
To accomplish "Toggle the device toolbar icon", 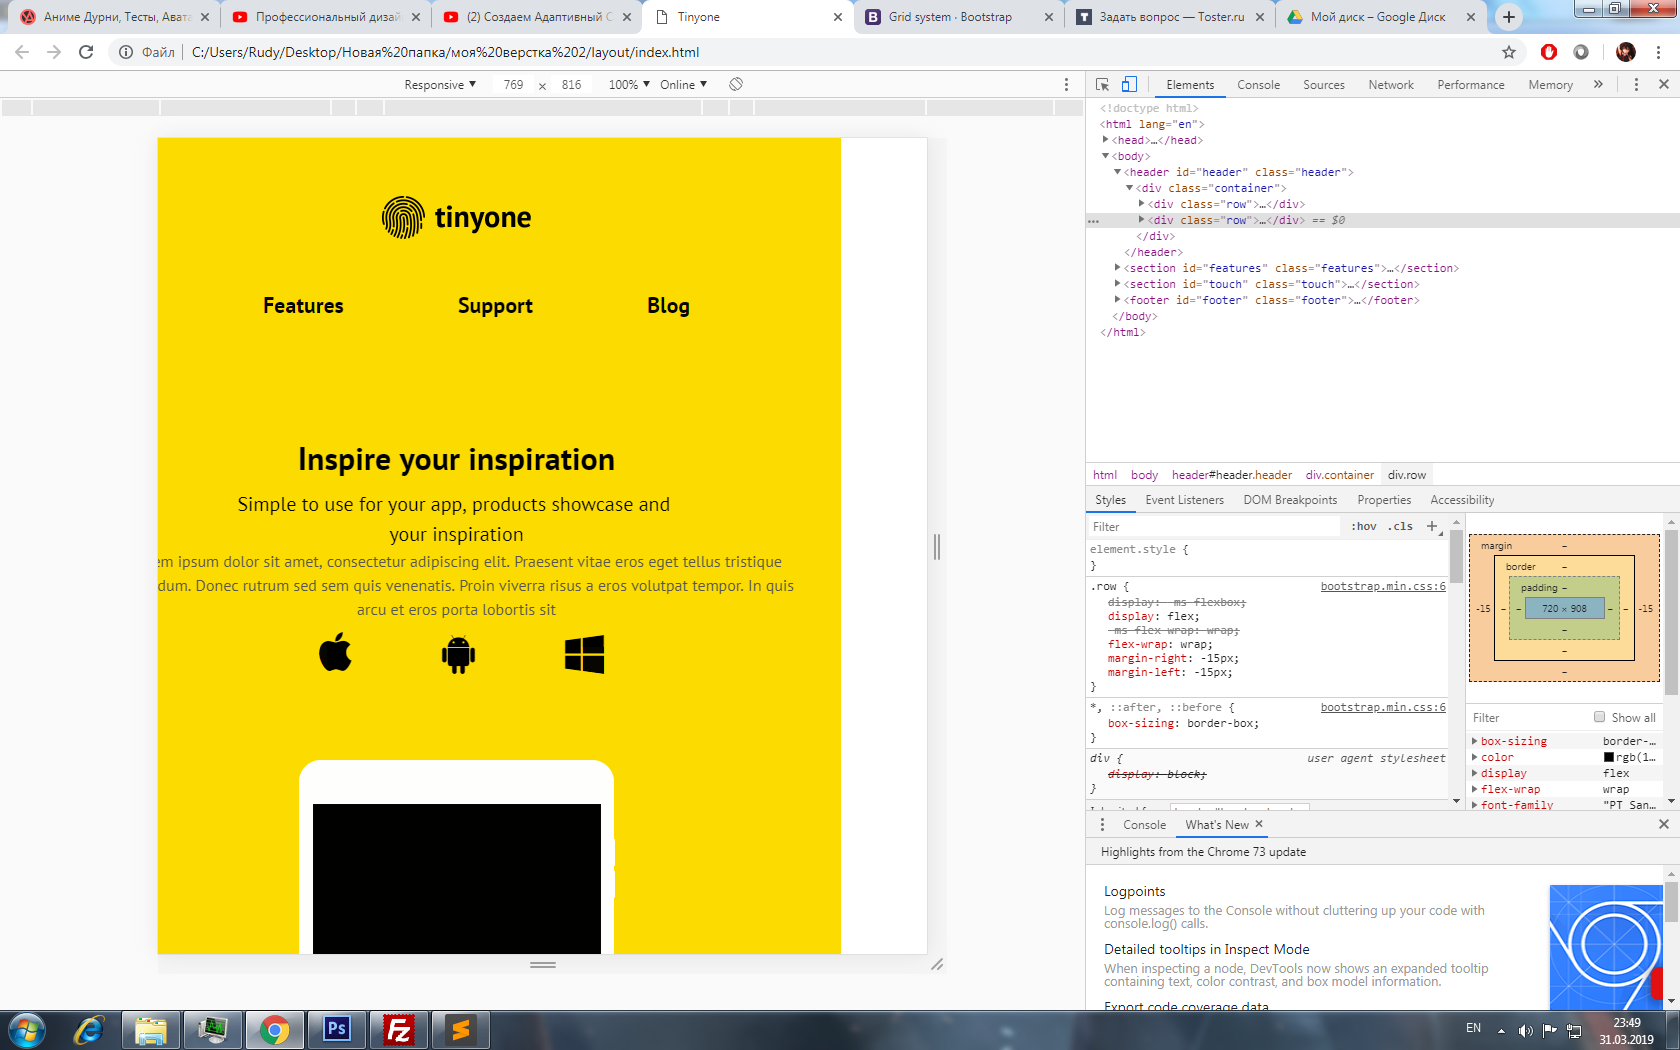I will [1129, 85].
